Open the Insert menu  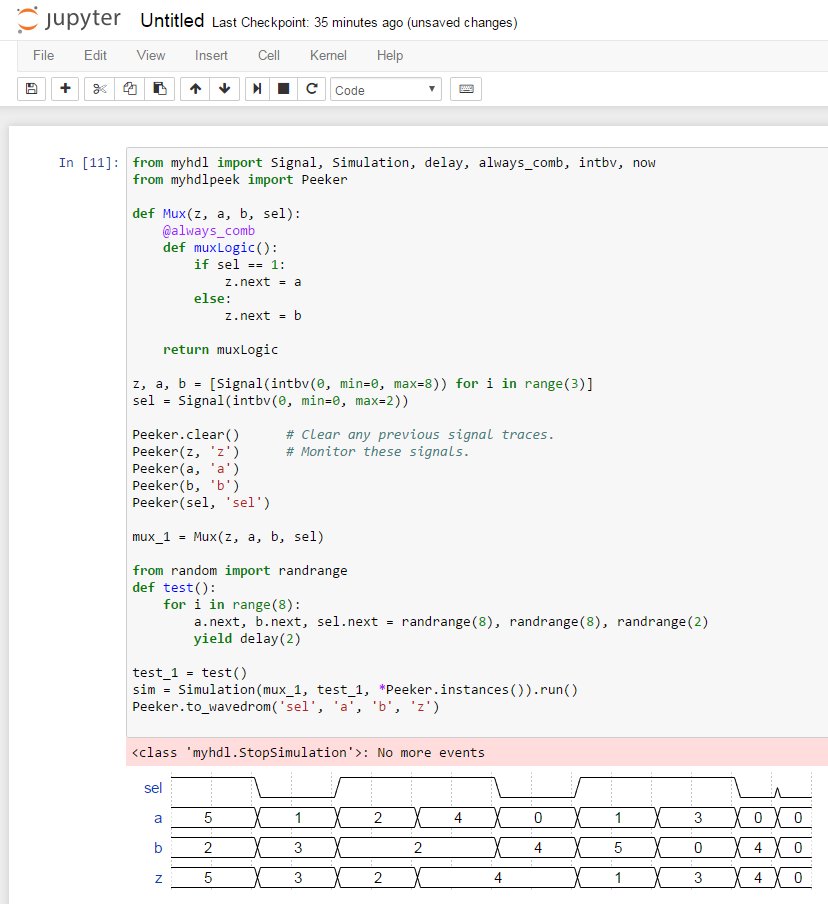point(211,55)
